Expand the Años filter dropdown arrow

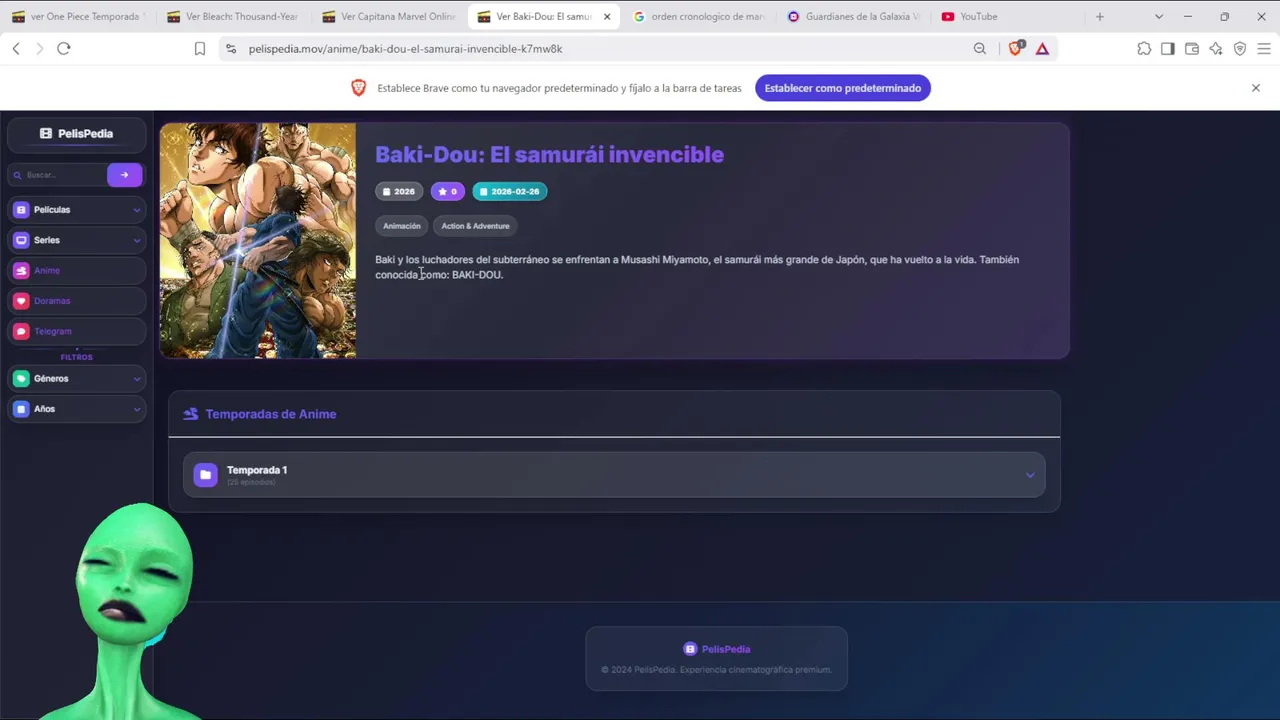coord(136,409)
